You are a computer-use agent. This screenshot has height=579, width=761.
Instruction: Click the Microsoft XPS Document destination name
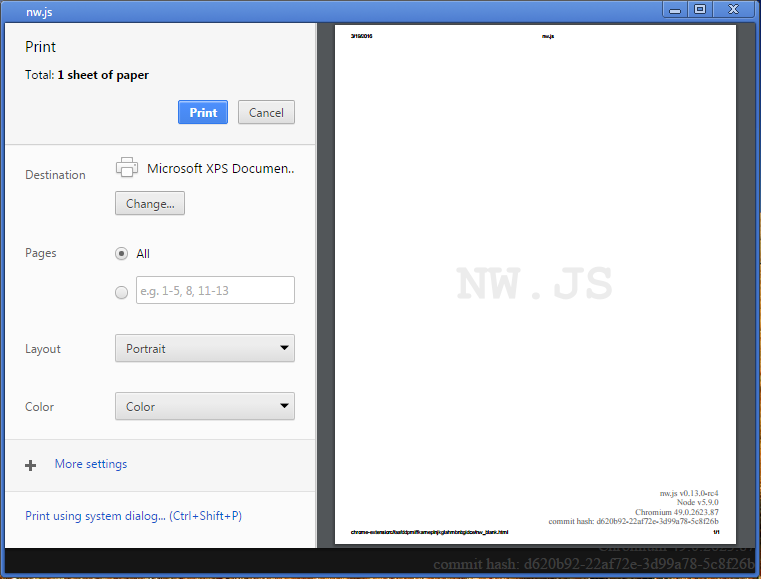pos(220,168)
